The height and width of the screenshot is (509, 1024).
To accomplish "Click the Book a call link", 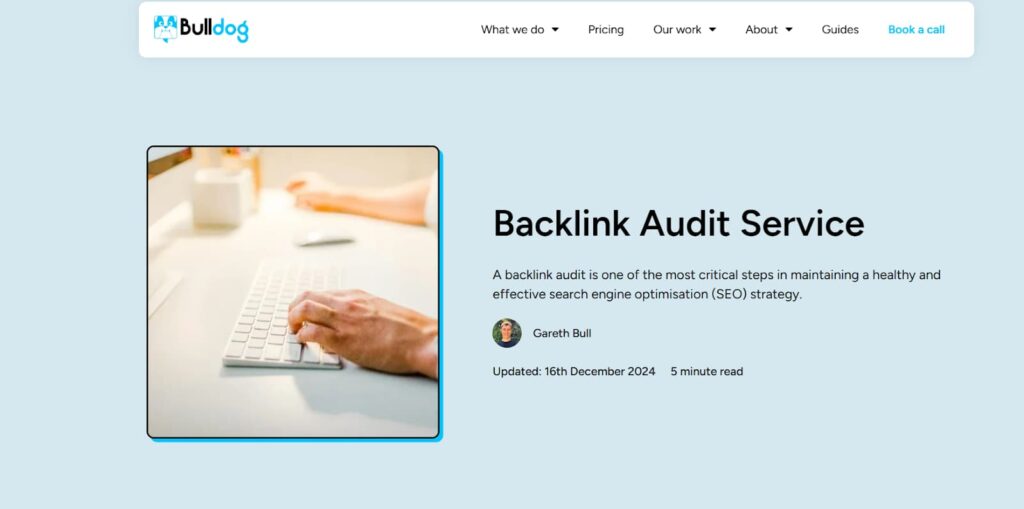I will click(x=916, y=29).
